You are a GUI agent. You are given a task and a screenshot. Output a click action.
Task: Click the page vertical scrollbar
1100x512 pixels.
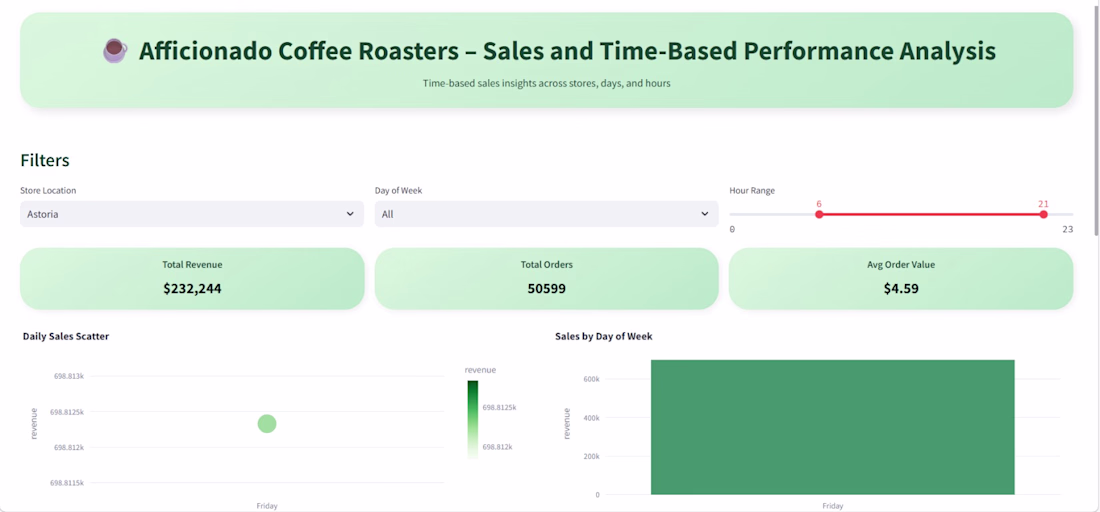[1096, 119]
